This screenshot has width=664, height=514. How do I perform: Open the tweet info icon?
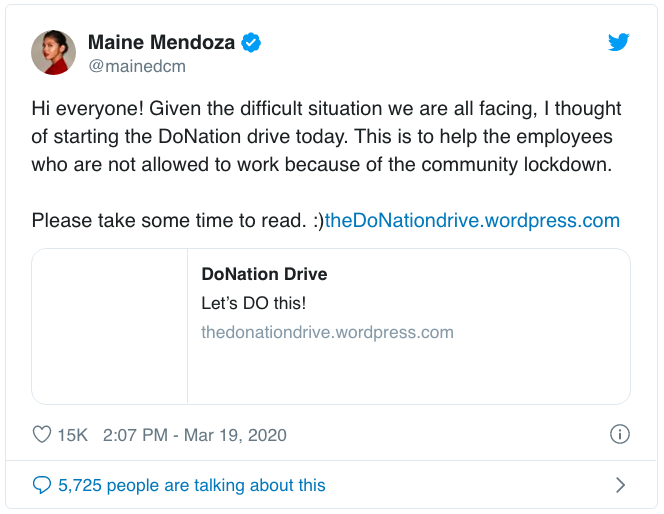pyautogui.click(x=619, y=435)
